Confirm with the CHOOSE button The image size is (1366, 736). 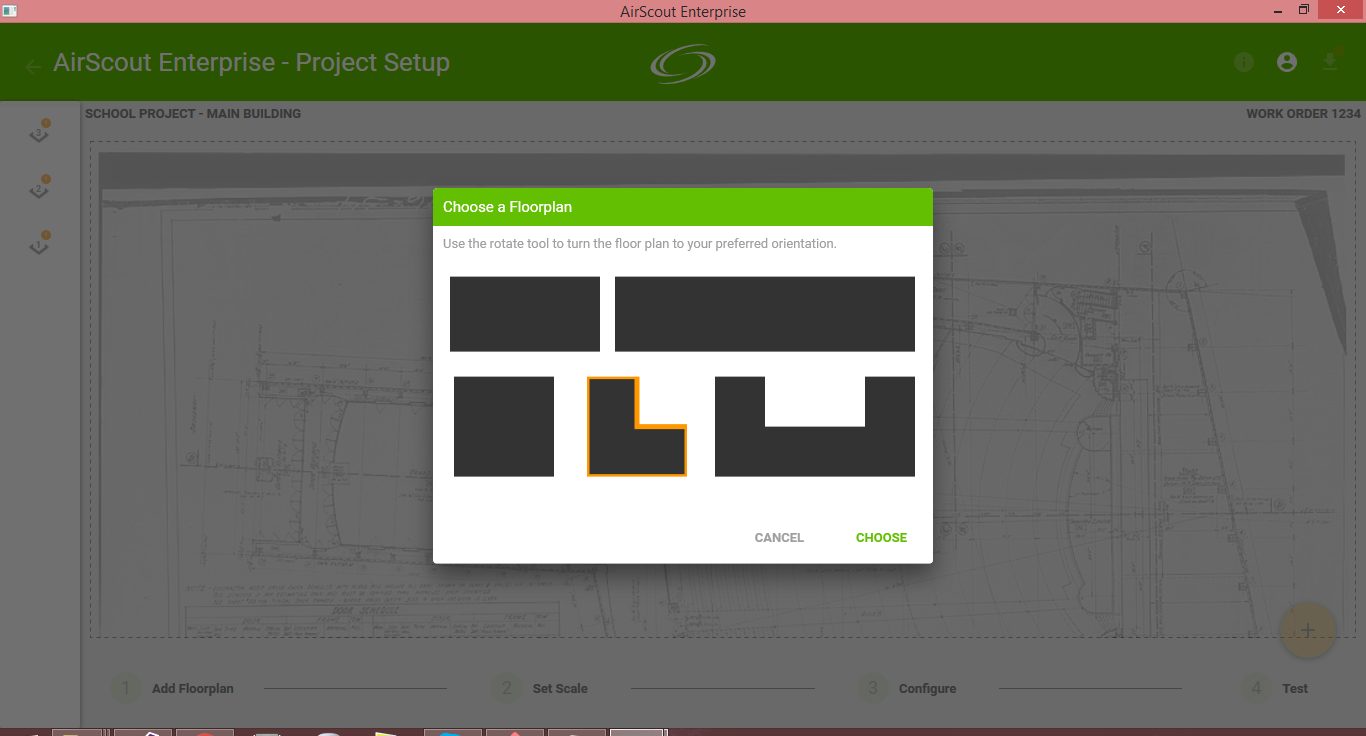coord(881,538)
